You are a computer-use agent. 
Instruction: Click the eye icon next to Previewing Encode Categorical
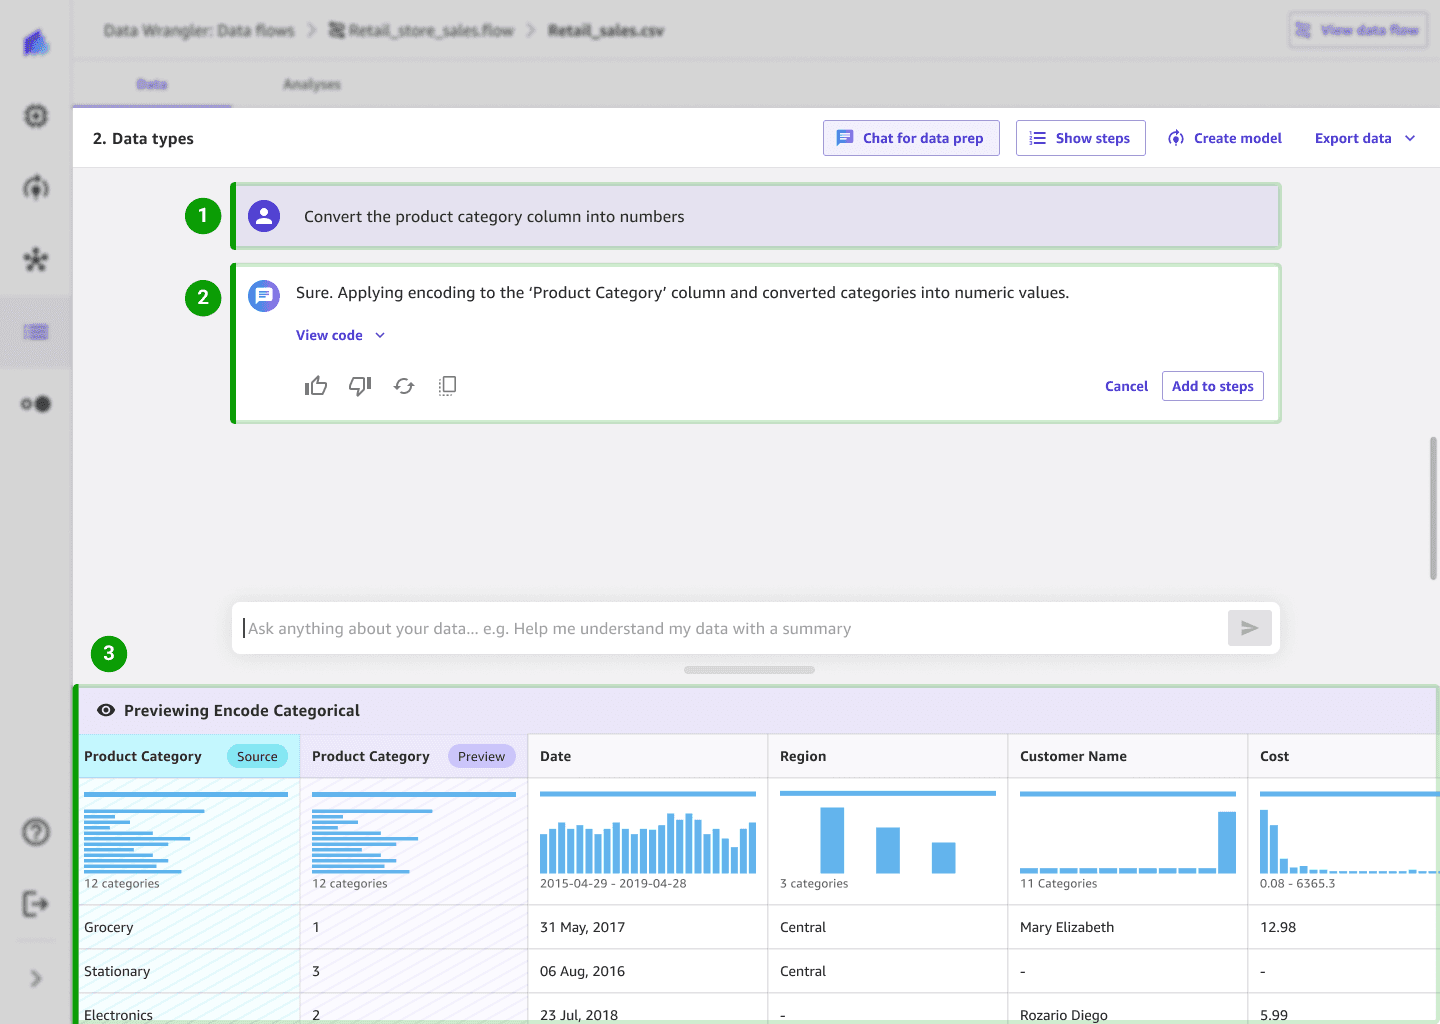point(106,710)
